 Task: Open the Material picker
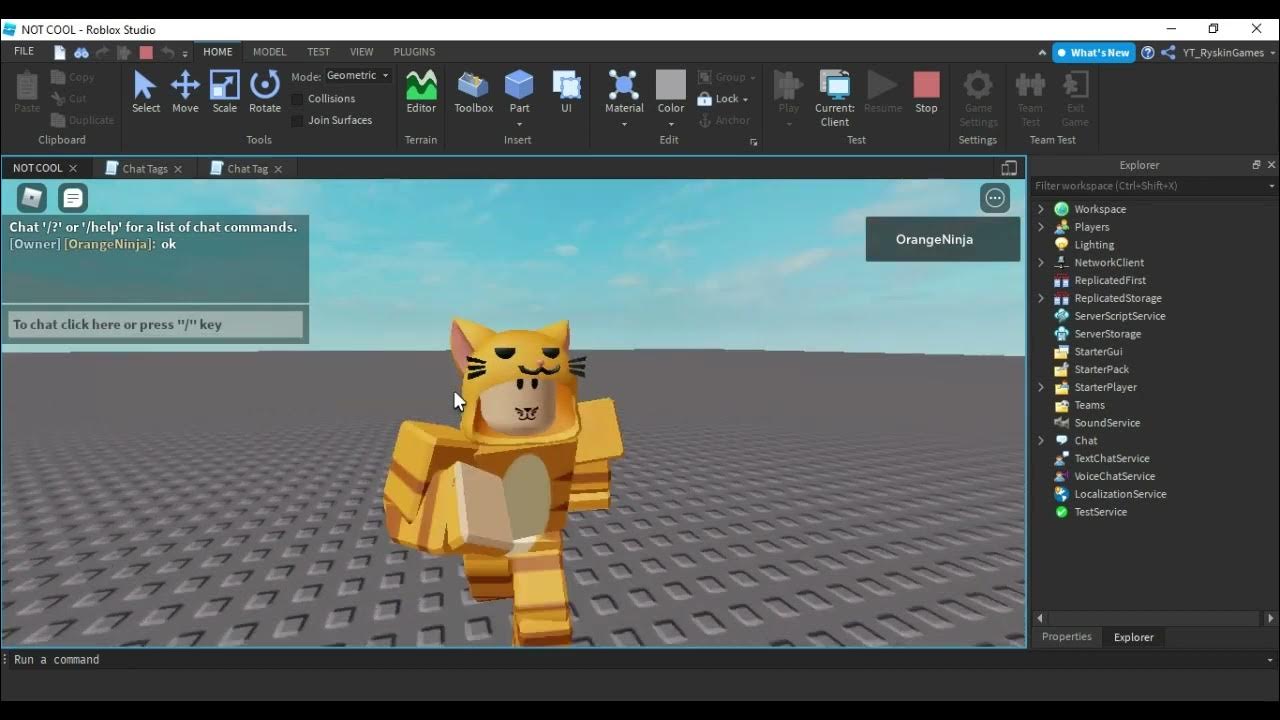(624, 92)
